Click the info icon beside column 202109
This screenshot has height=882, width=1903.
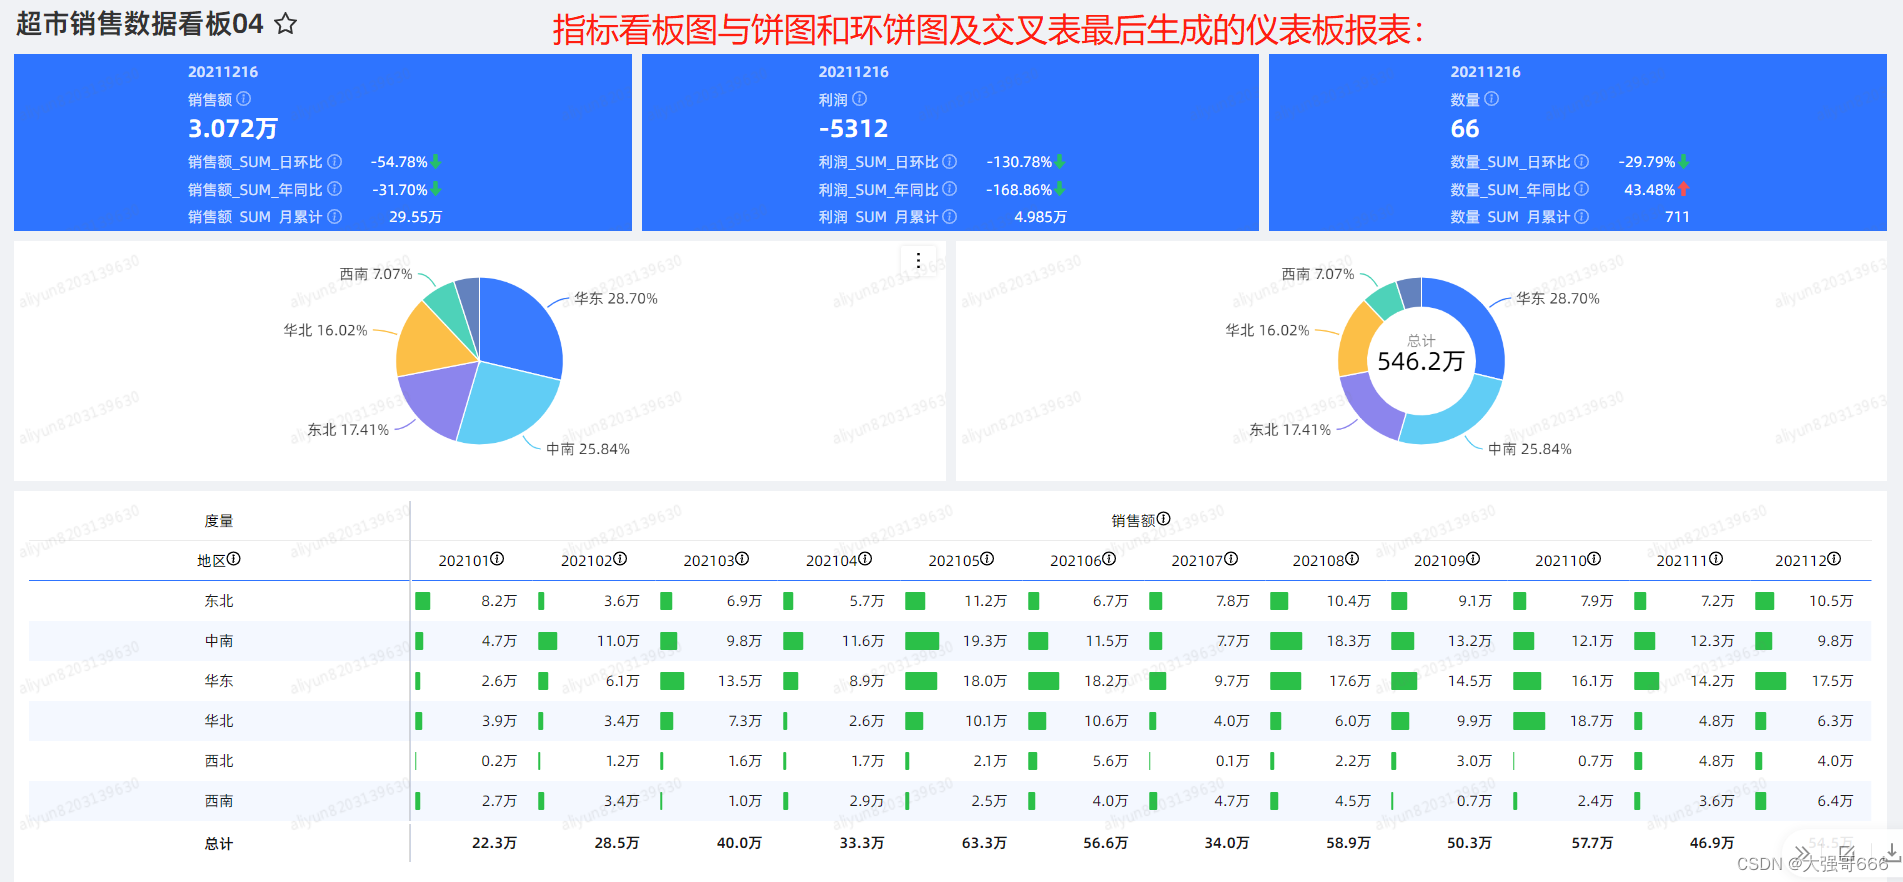1473,559
